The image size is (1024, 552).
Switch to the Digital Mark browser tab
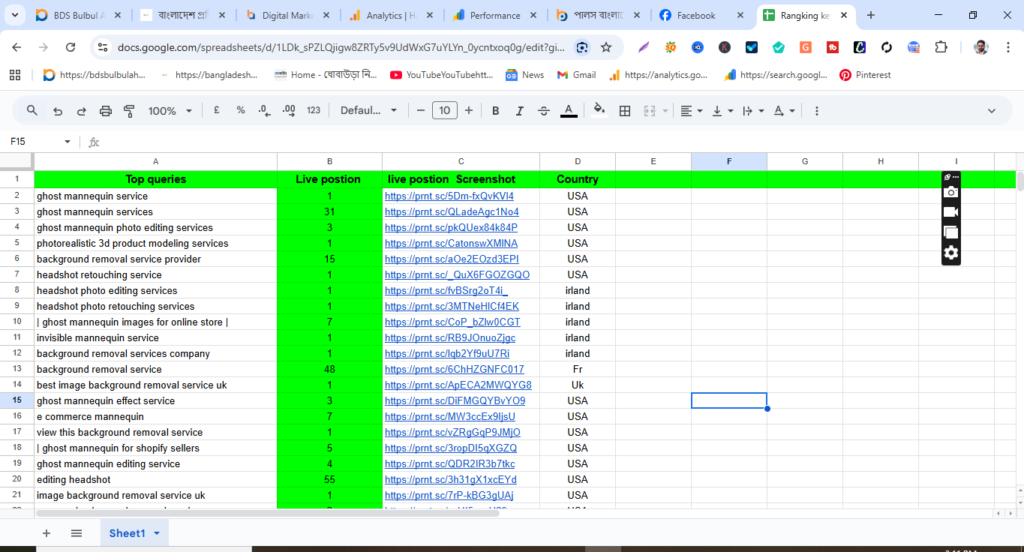pos(286,15)
